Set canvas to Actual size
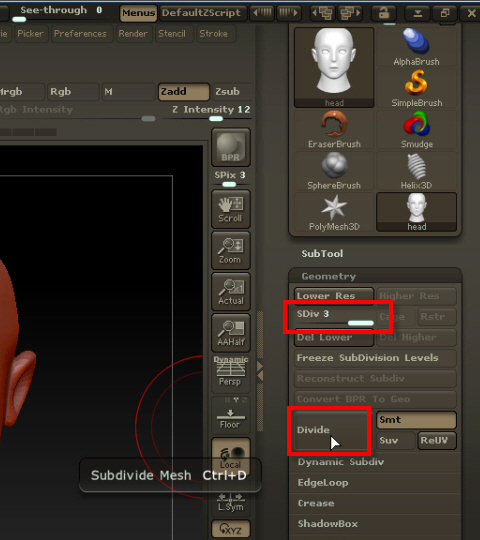The image size is (480, 540). click(230, 291)
